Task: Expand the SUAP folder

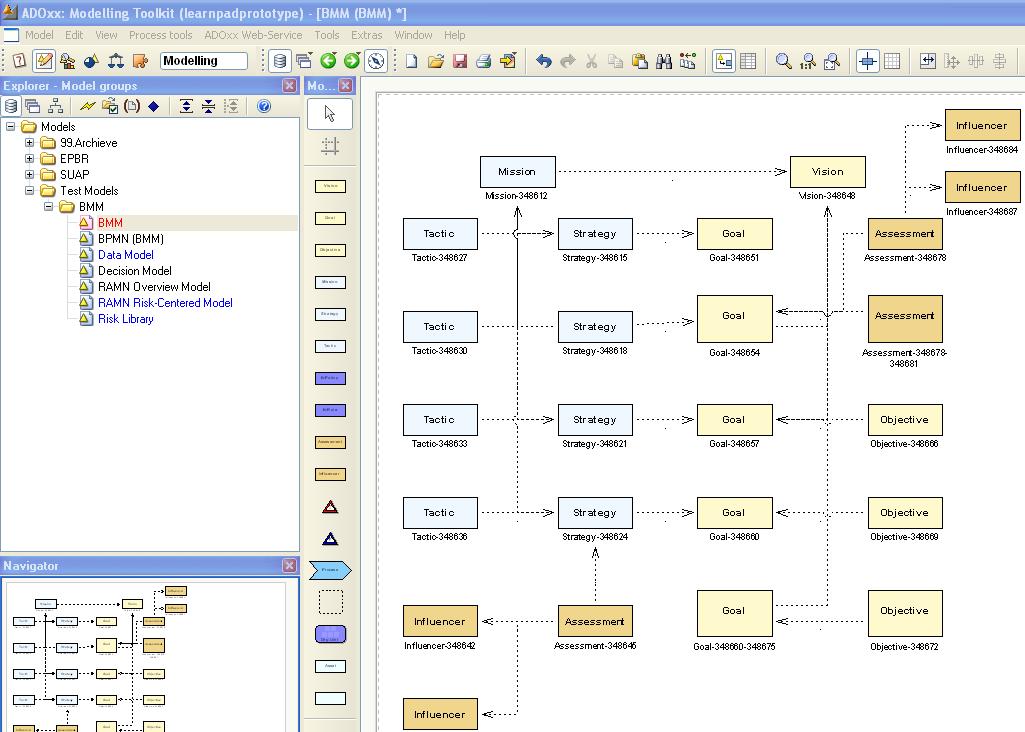Action: [29, 175]
